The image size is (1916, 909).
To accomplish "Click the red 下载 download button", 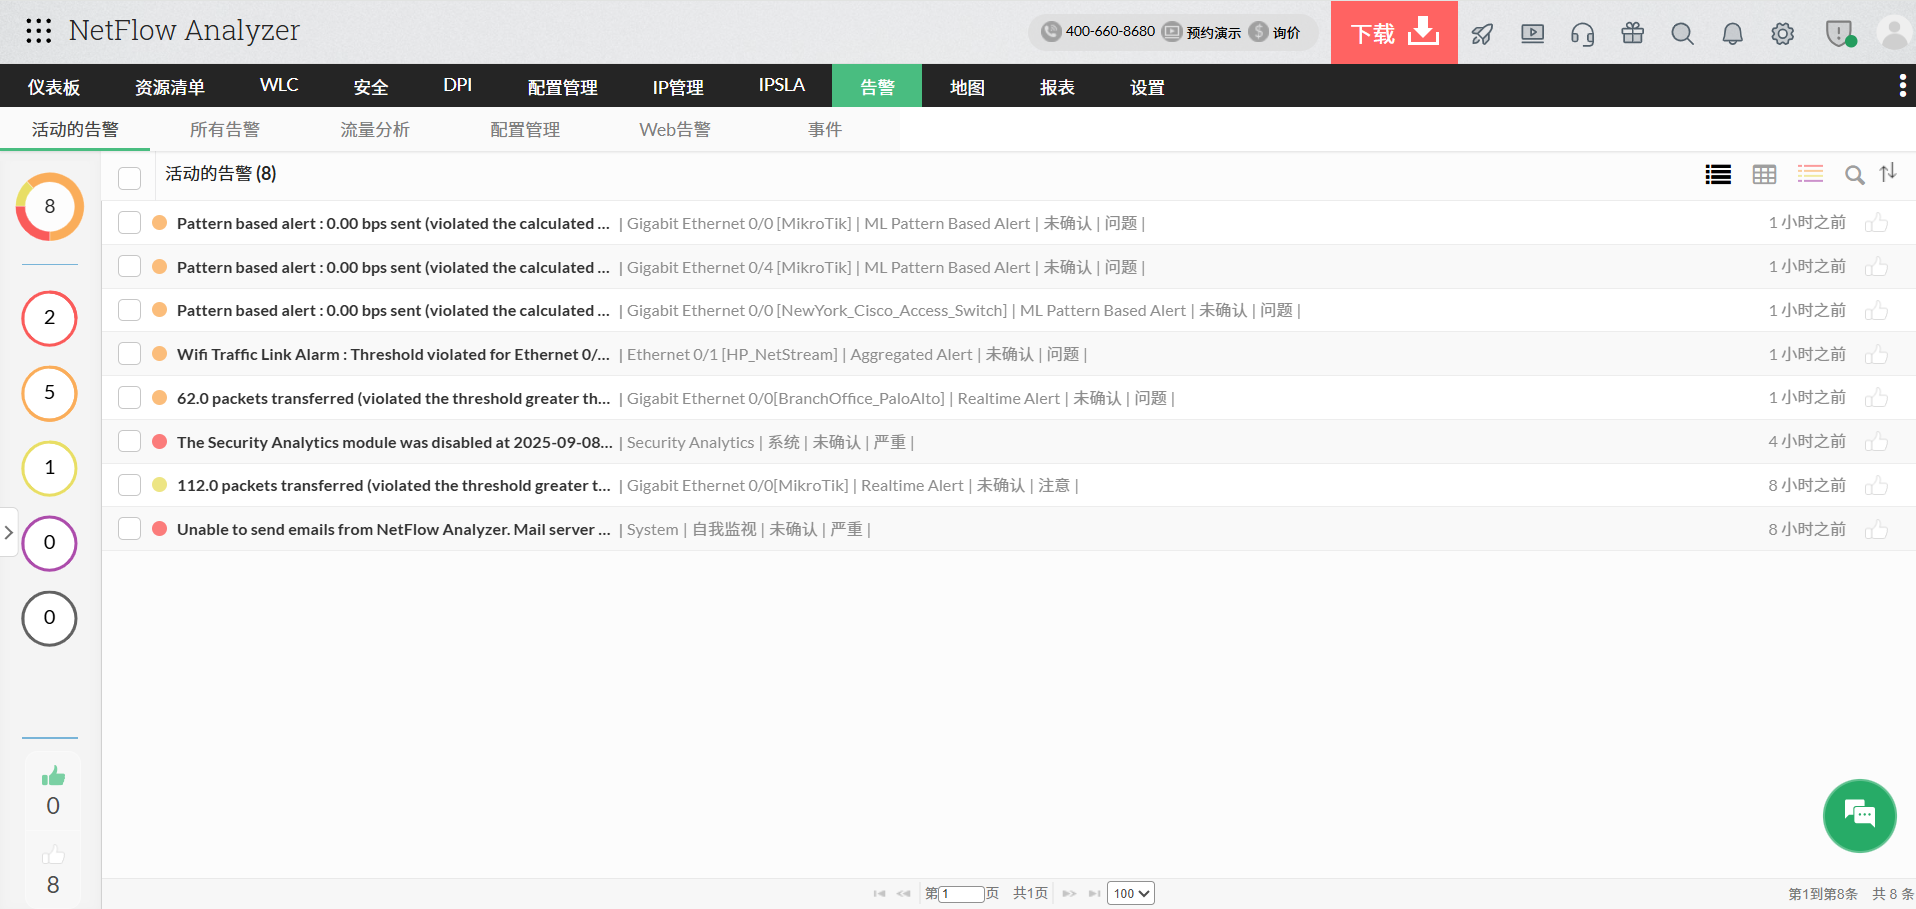I will pyautogui.click(x=1393, y=32).
